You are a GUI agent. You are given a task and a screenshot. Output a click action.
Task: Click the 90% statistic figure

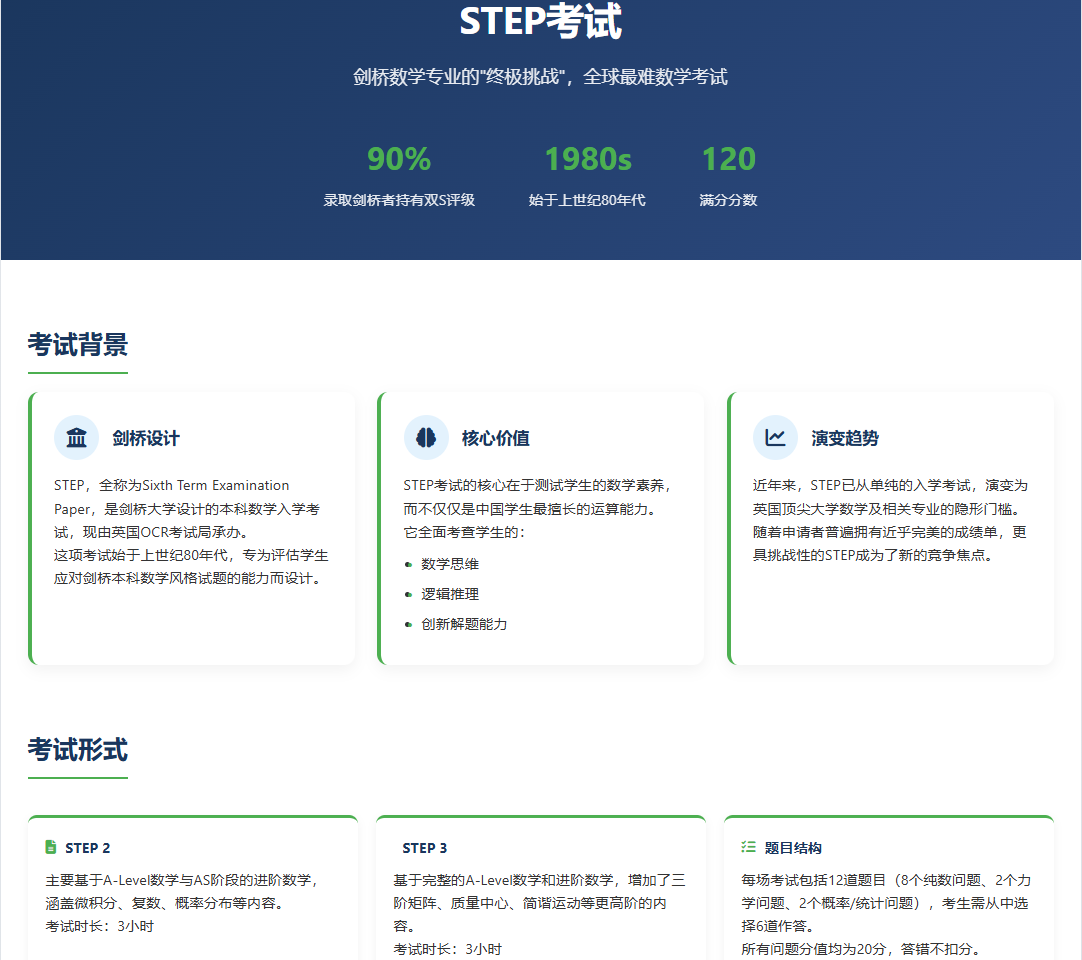tap(399, 159)
